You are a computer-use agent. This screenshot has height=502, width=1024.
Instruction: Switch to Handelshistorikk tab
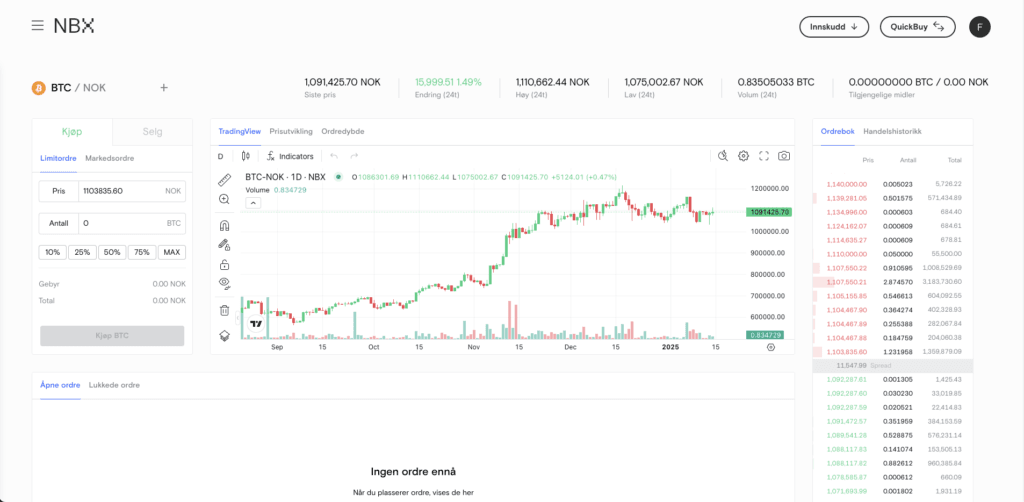[x=892, y=131]
